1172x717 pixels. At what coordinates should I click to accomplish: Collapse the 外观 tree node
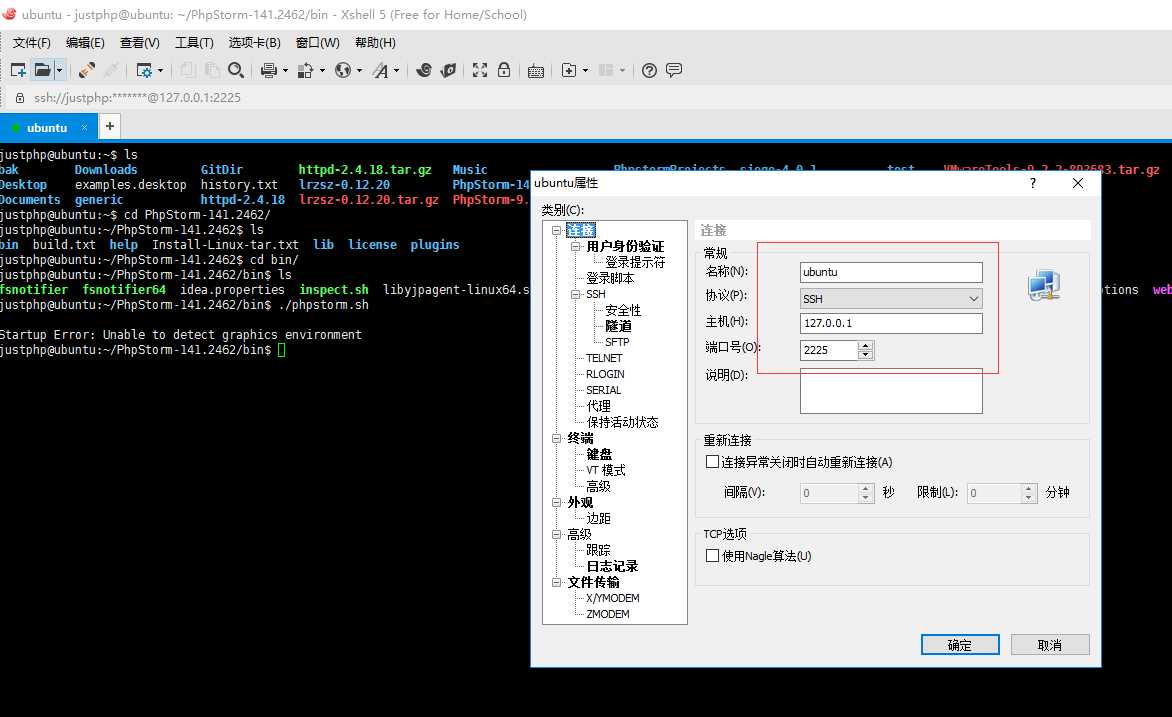[x=556, y=502]
